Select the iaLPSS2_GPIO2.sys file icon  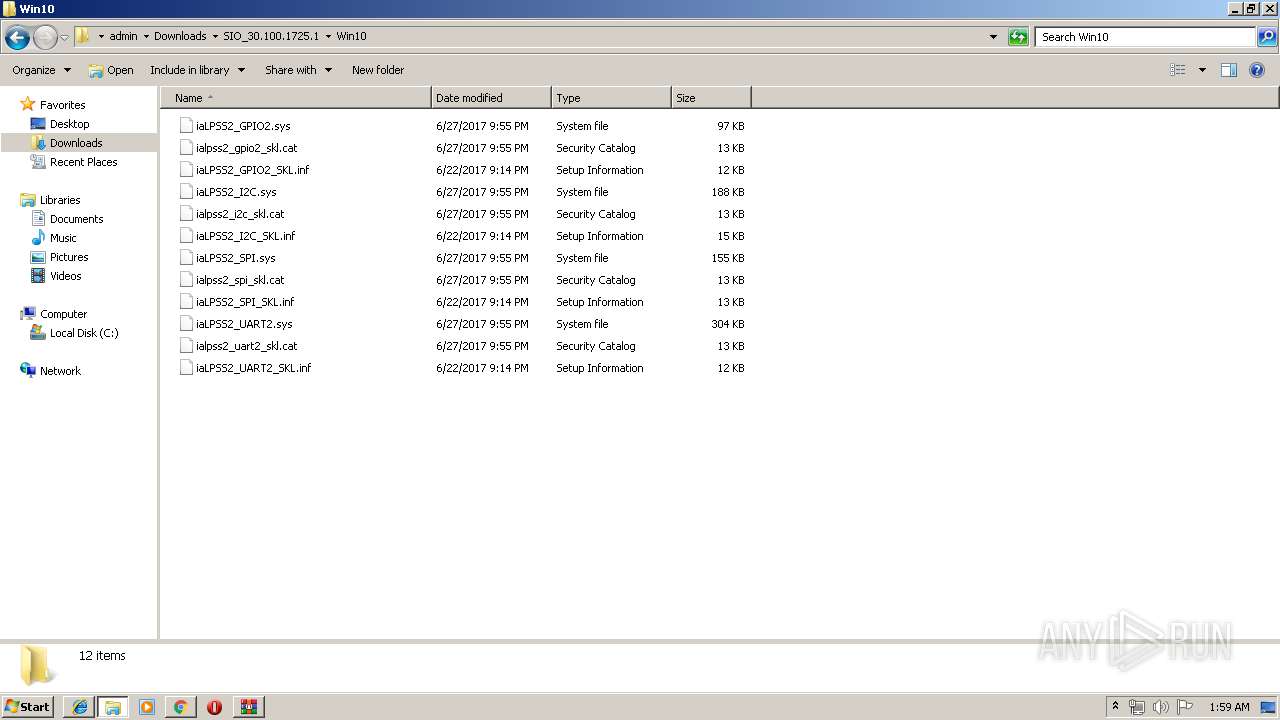click(x=186, y=126)
